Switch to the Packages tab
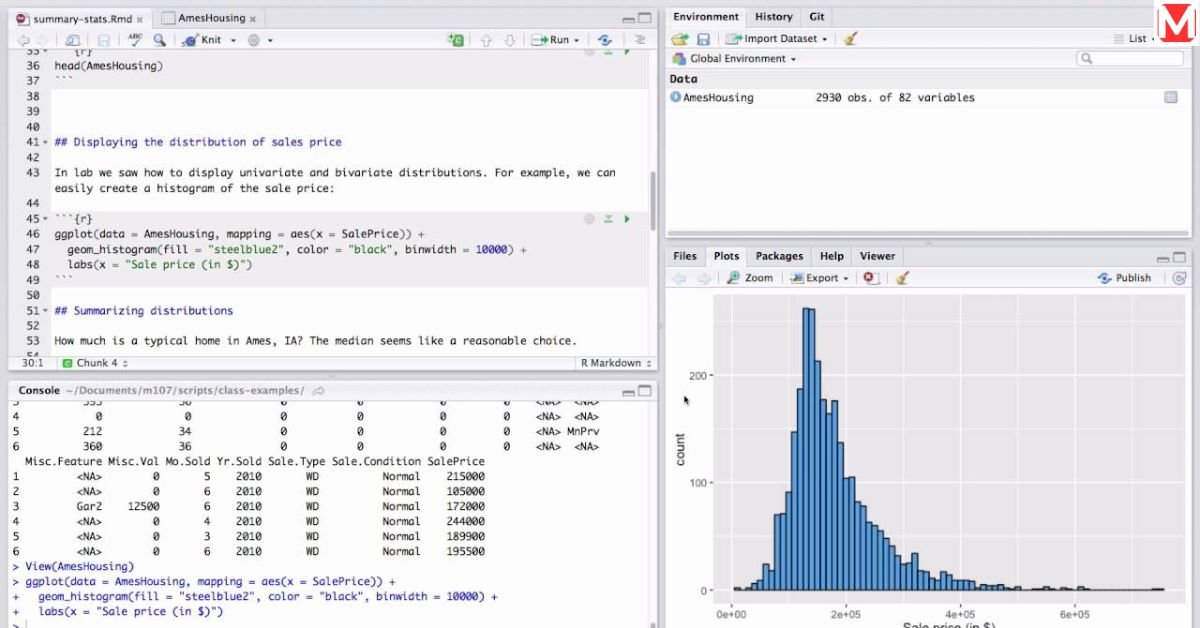Viewport: 1200px width, 628px height. tap(779, 256)
